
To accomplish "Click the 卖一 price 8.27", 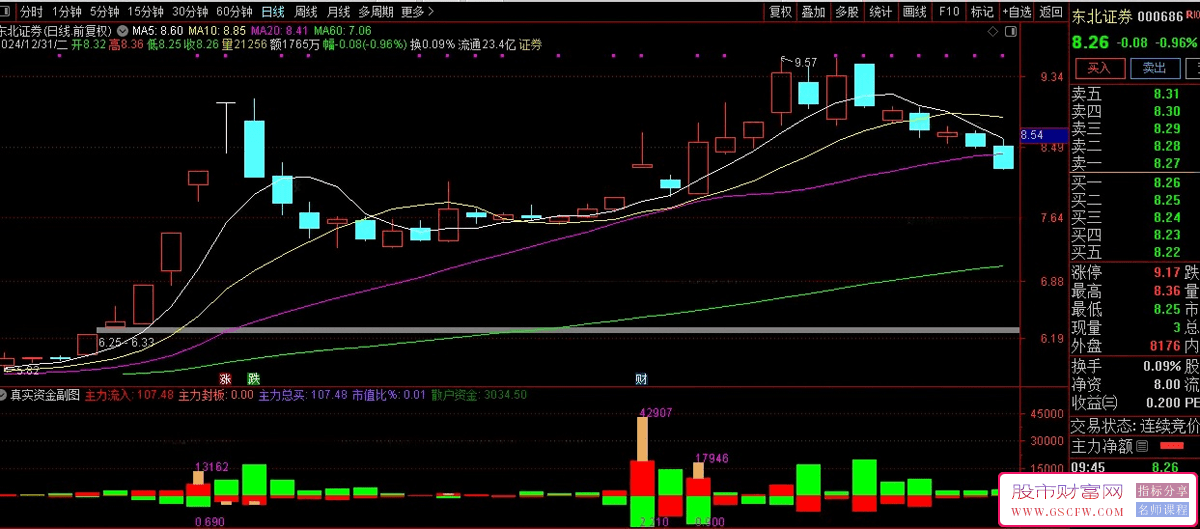I will click(1167, 163).
